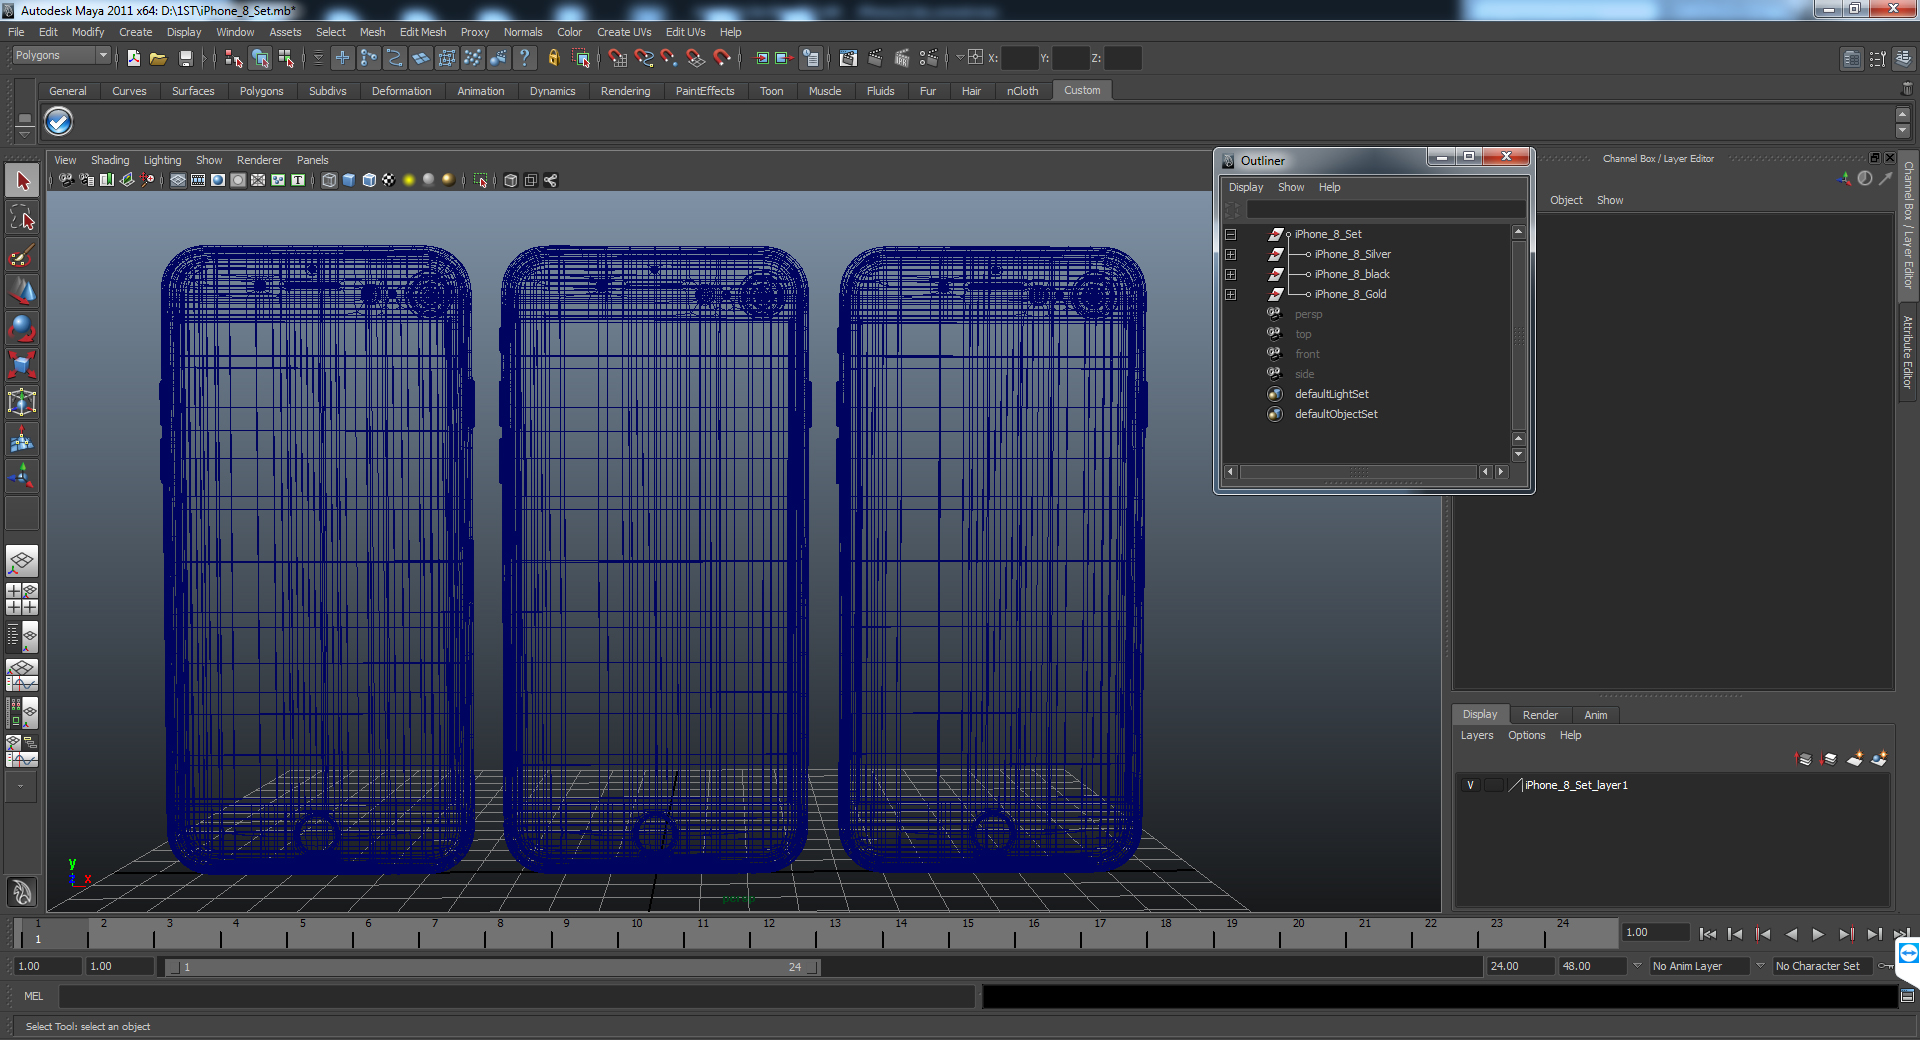This screenshot has width=1920, height=1040.
Task: Play animation backwards button
Action: [x=1791, y=934]
